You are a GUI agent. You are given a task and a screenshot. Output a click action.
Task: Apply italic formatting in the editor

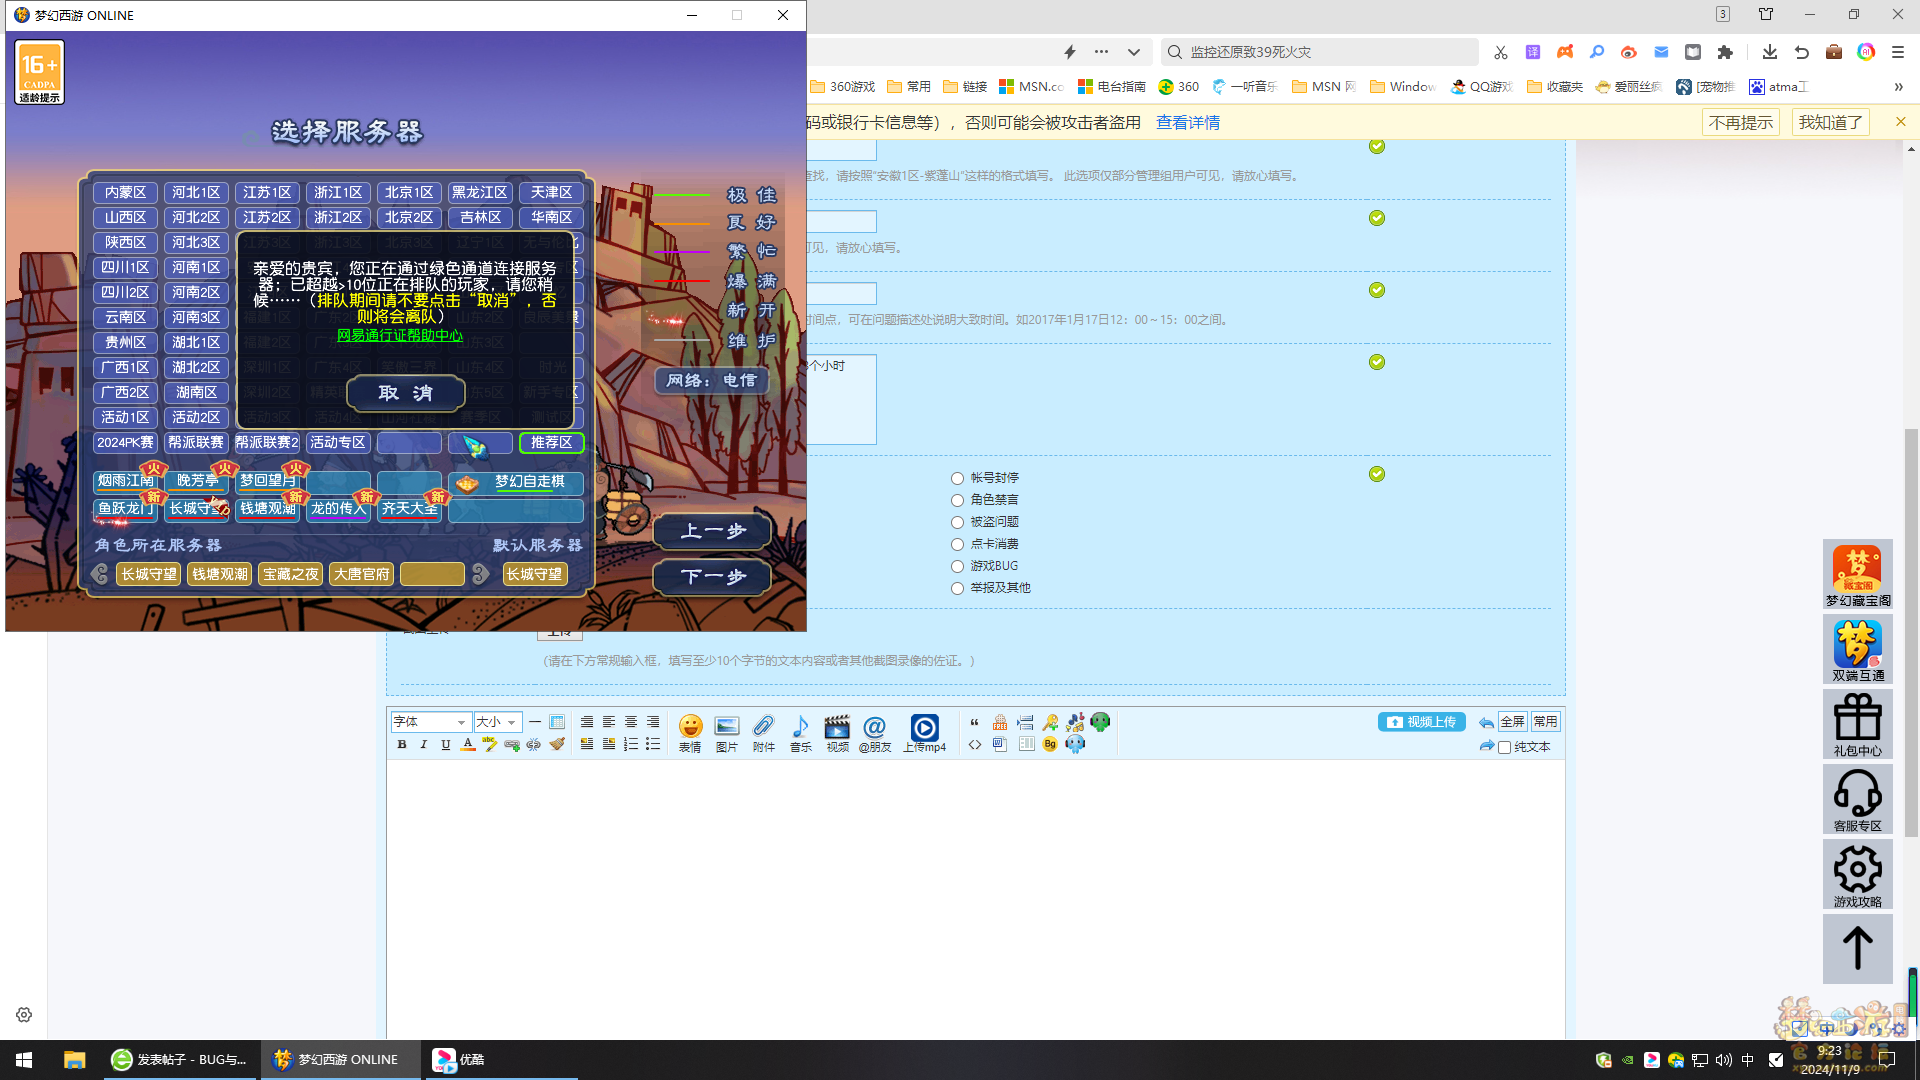click(424, 745)
